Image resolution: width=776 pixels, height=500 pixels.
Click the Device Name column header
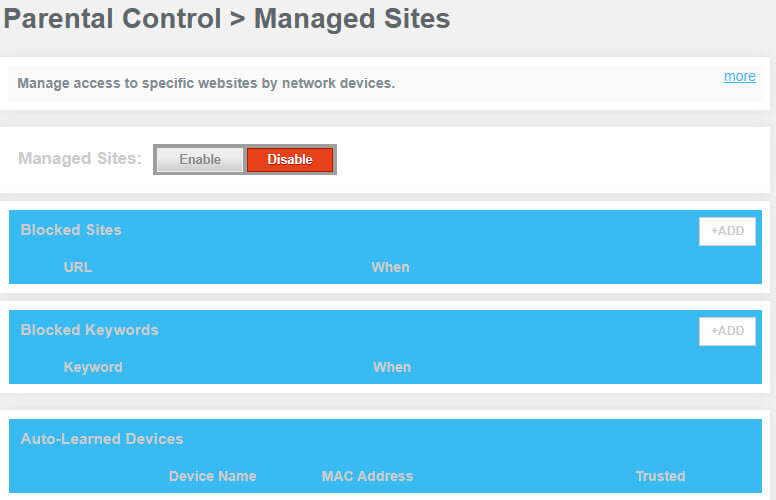[212, 476]
